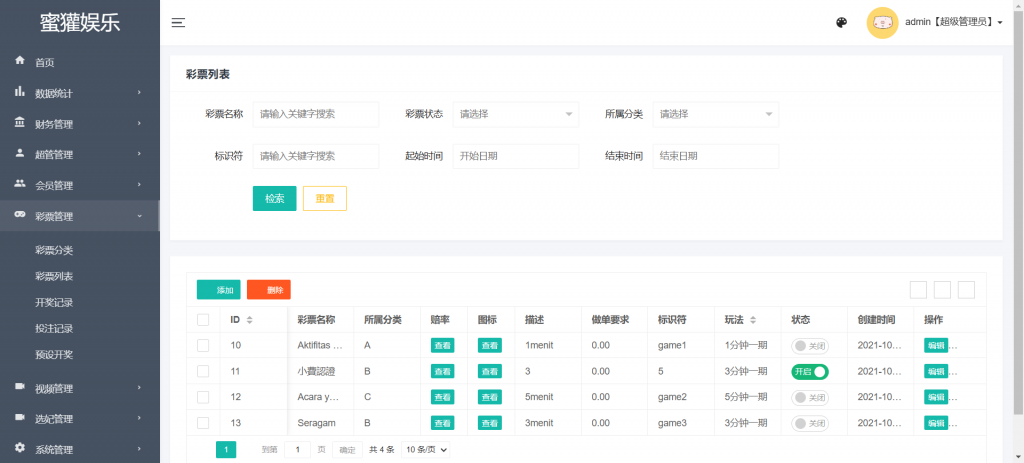View 图标 for Acara row
Image resolution: width=1024 pixels, height=463 pixels.
490,397
